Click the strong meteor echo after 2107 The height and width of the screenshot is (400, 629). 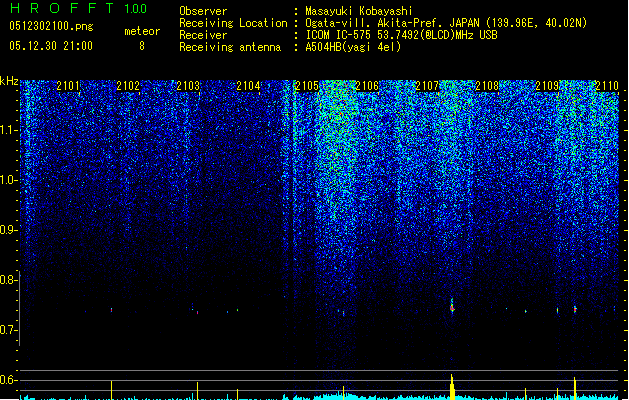452,307
